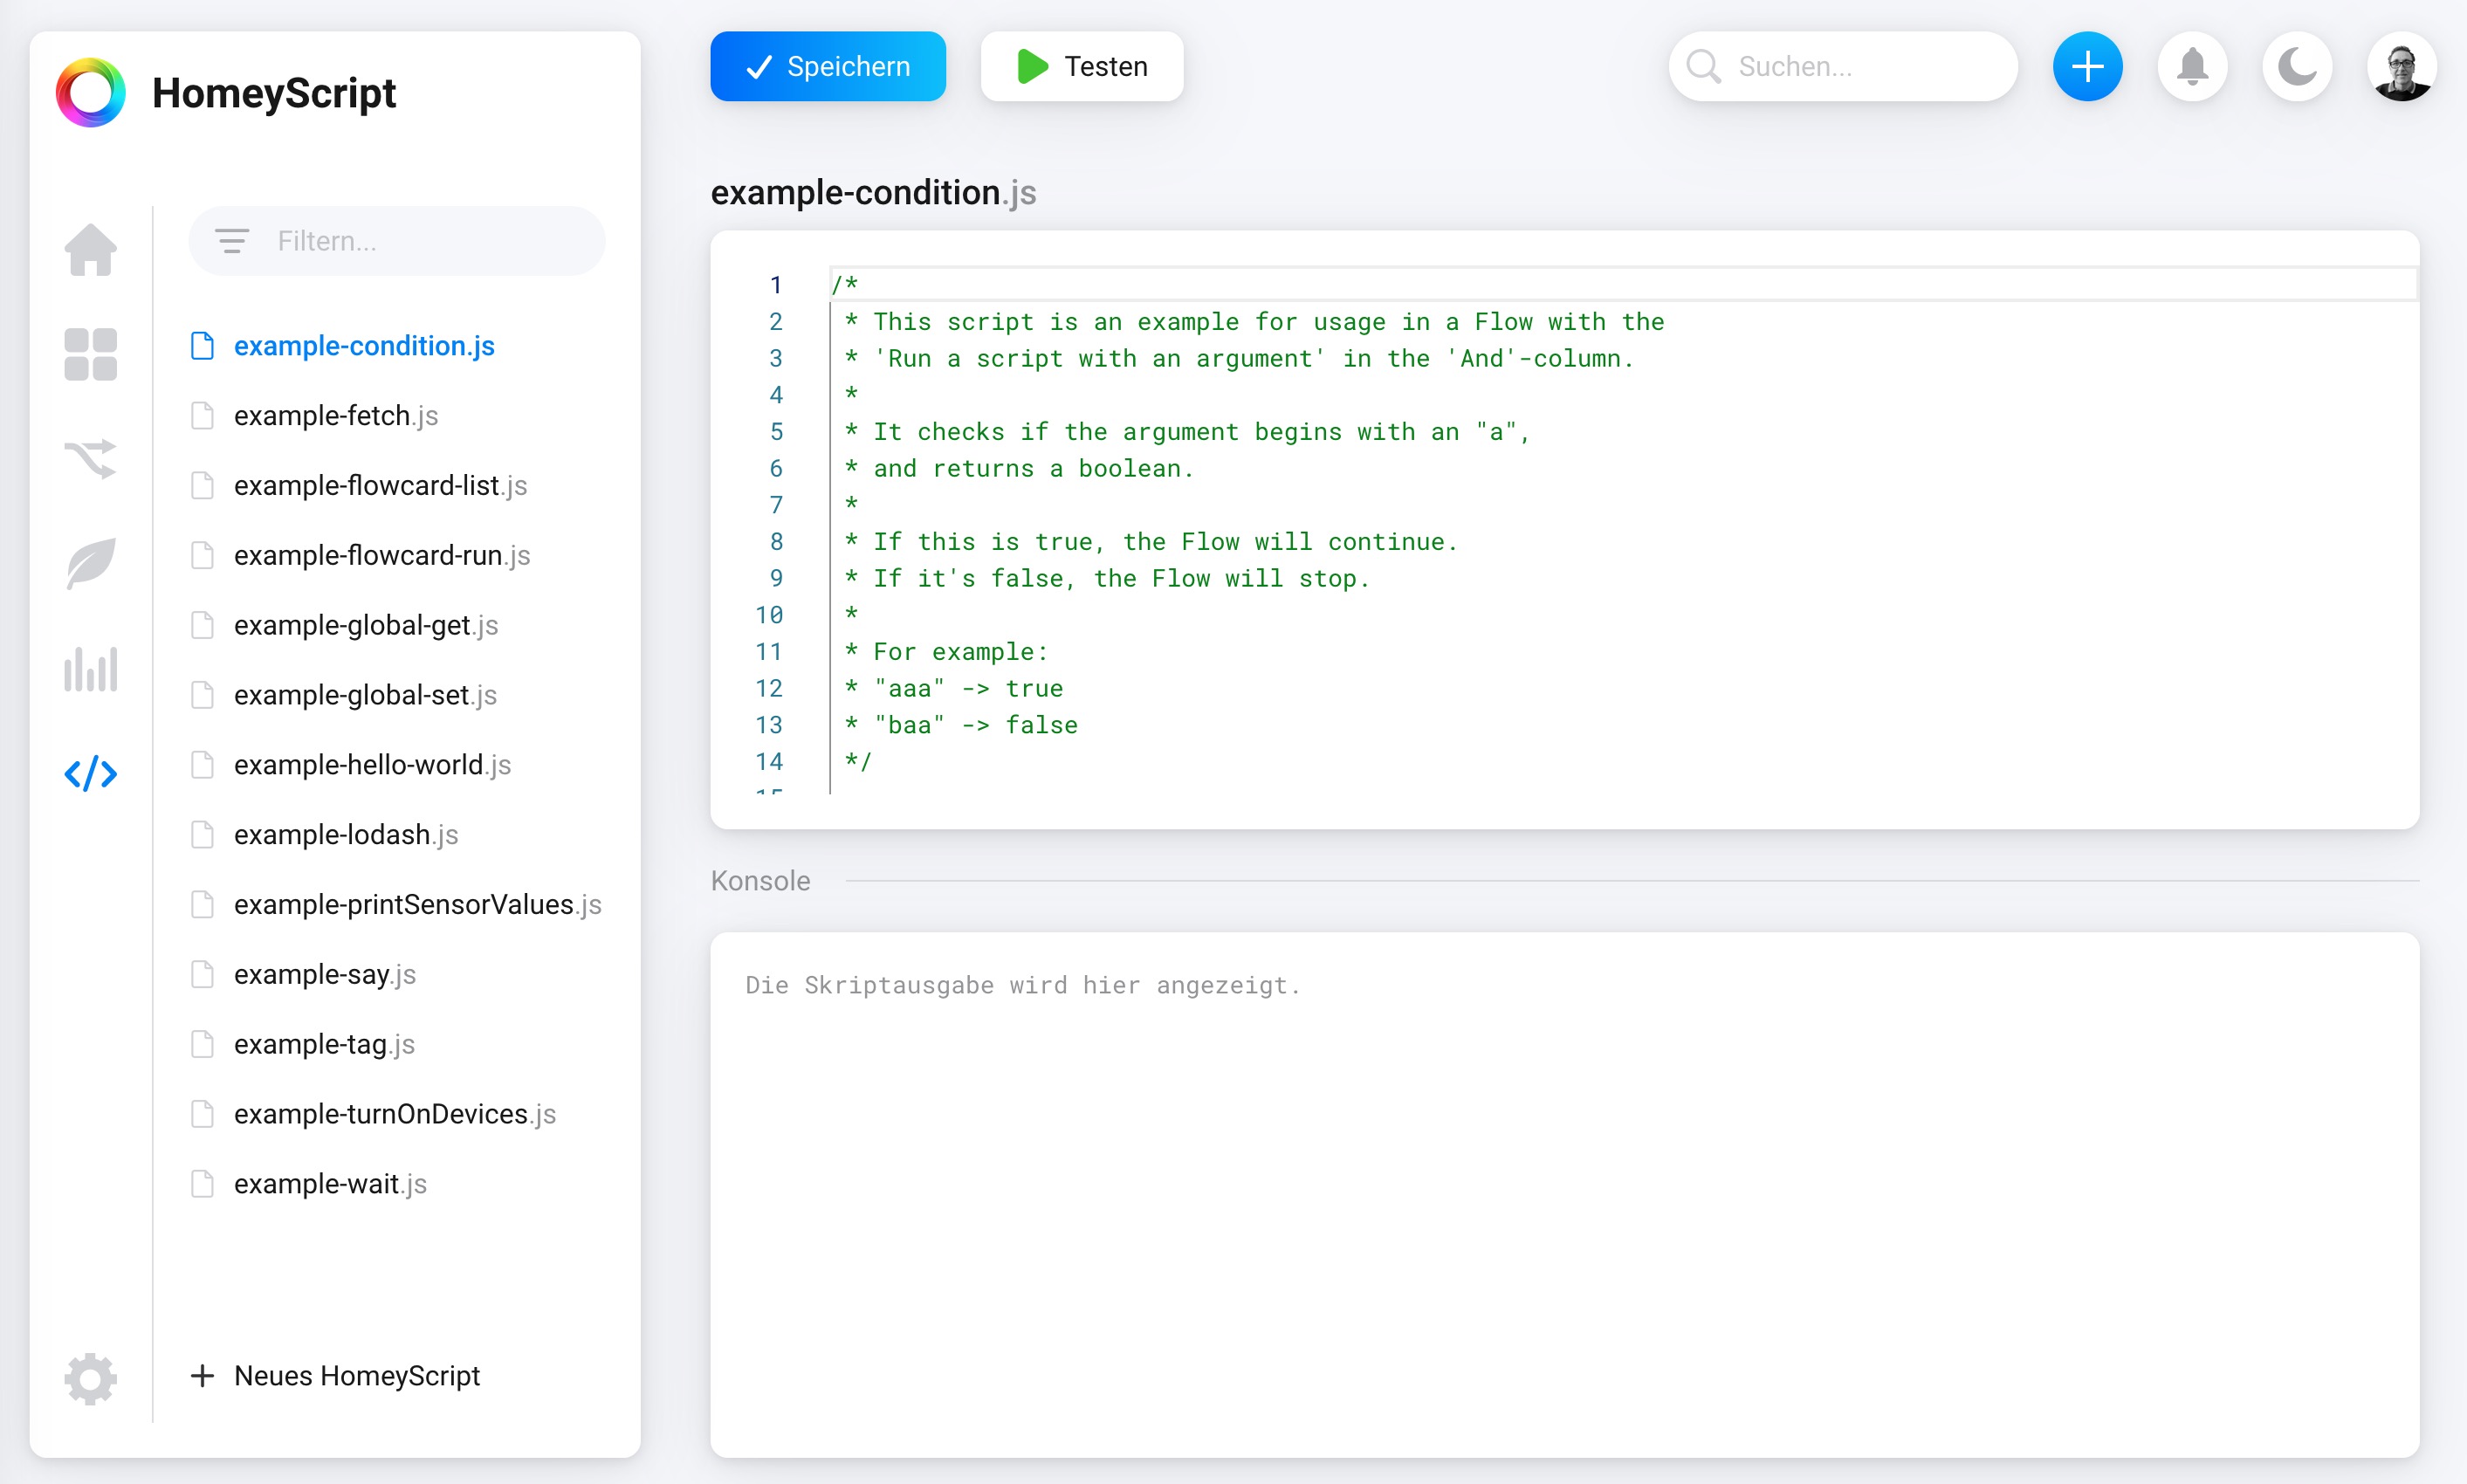Open Insights bar chart icon
The height and width of the screenshot is (1484, 2467).
[90, 669]
